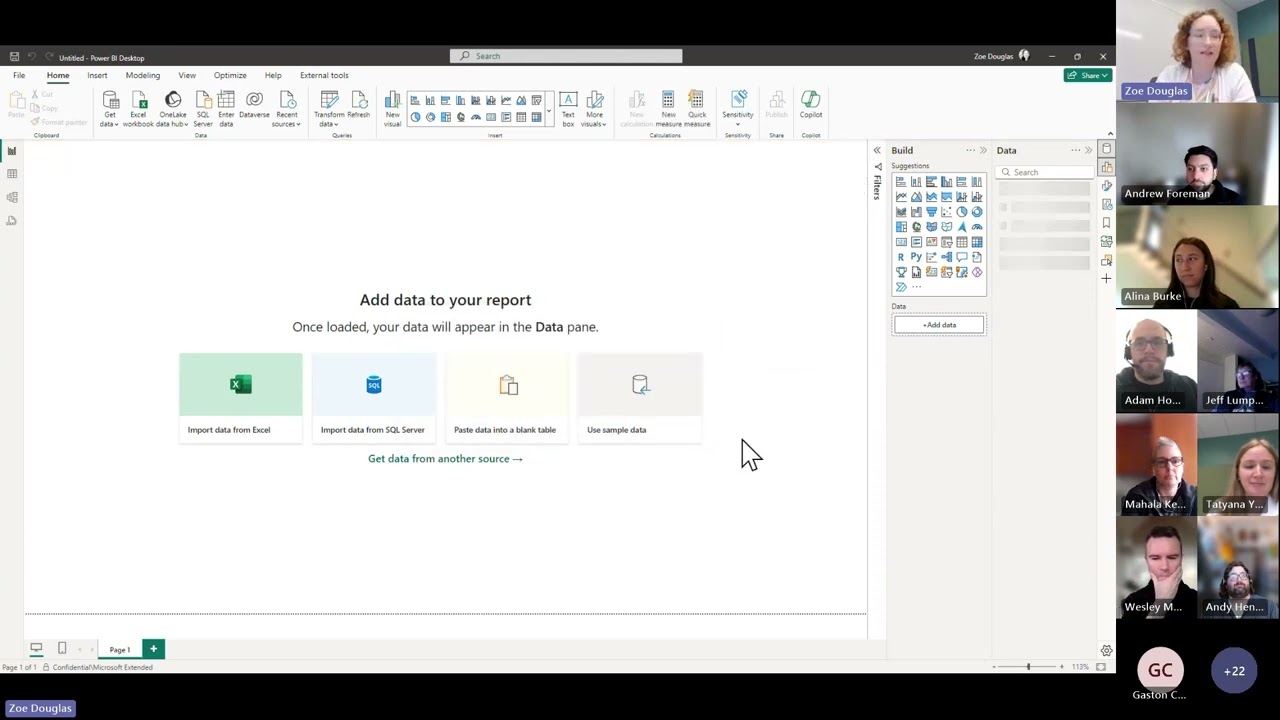Pick the Gauge visual in Build pane
Viewport: 1280px width, 720px height.
pyautogui.click(x=977, y=227)
